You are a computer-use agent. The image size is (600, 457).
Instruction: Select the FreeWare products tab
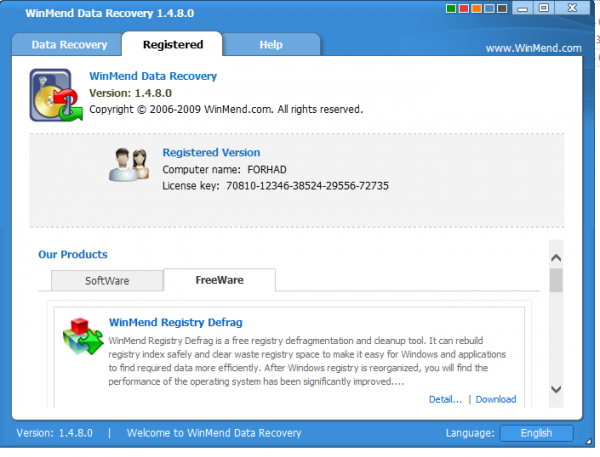pos(219,280)
